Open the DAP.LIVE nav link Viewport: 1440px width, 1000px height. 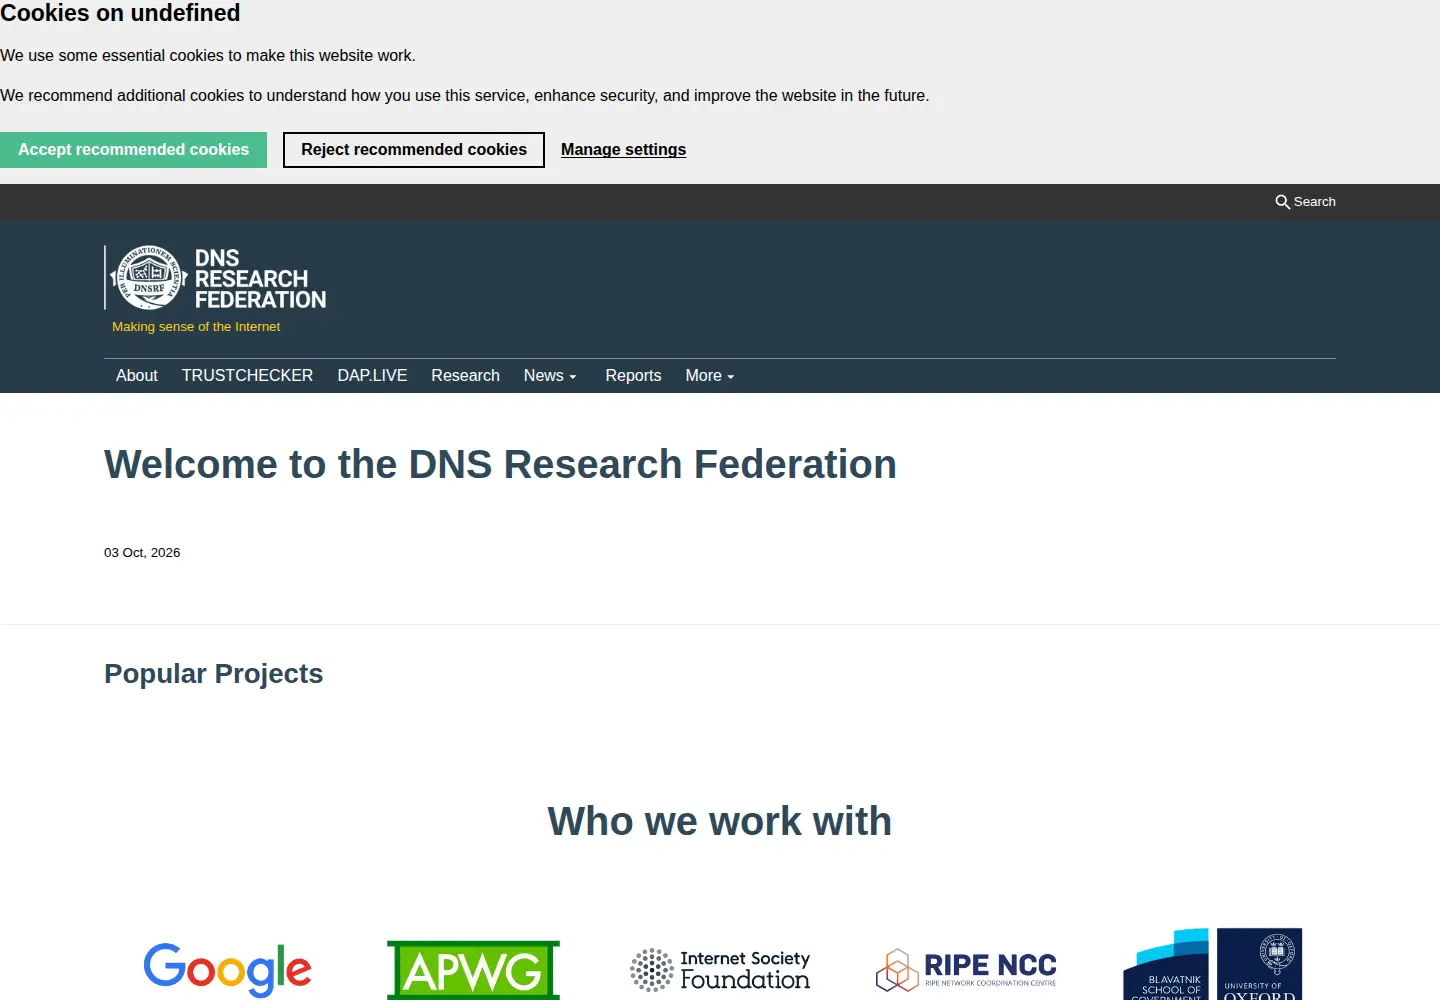pos(372,376)
